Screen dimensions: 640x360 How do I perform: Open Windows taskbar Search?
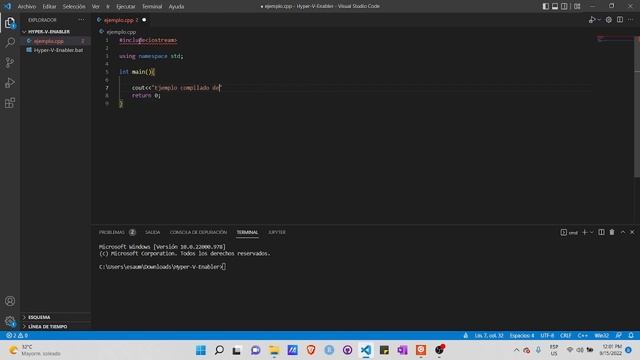click(x=219, y=350)
